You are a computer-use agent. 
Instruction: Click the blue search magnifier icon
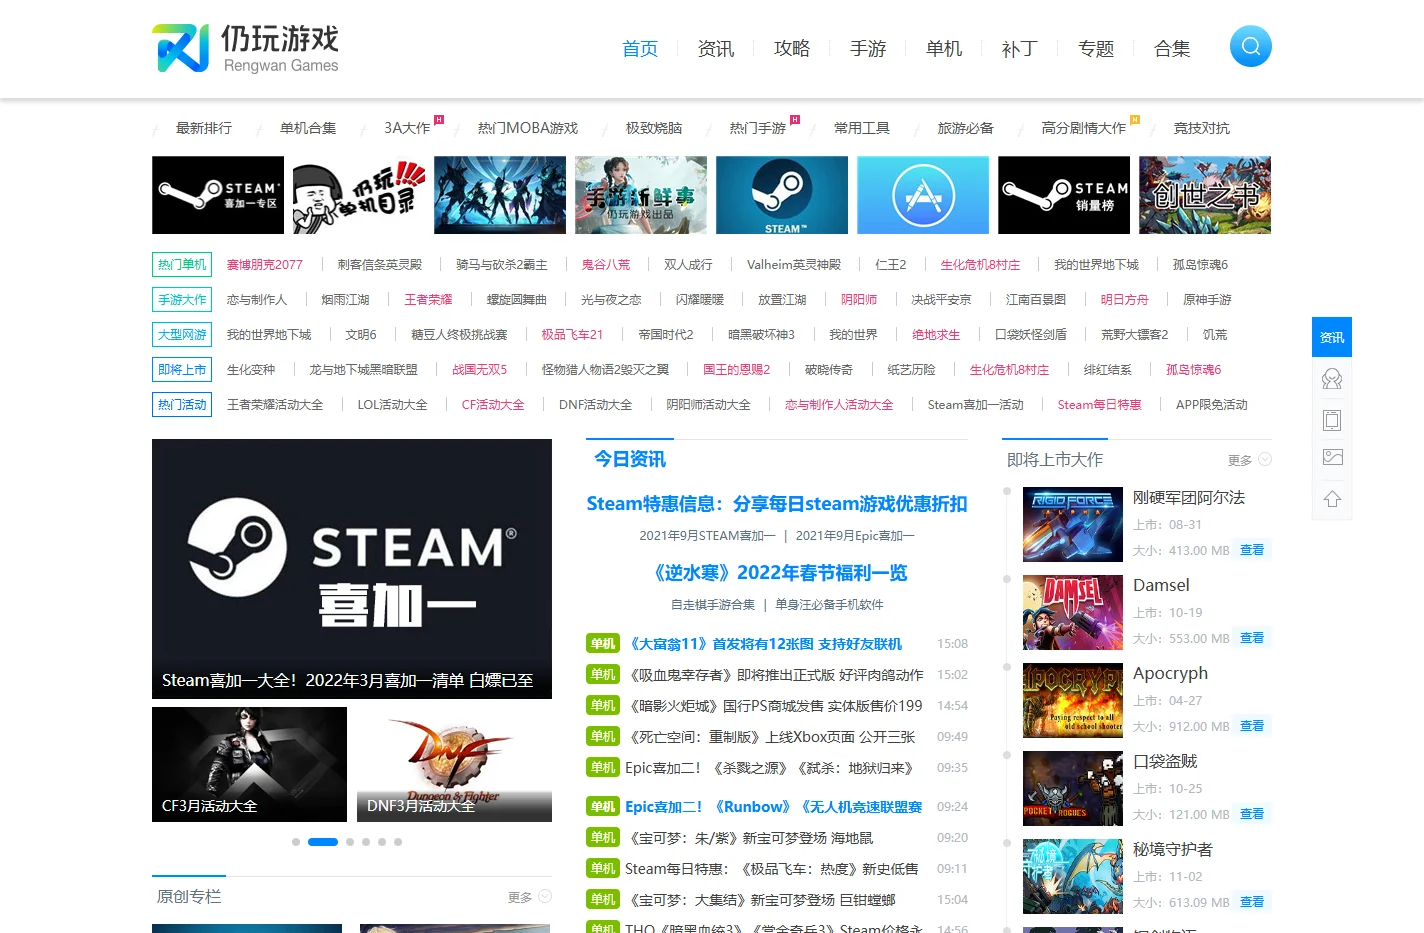click(1250, 46)
